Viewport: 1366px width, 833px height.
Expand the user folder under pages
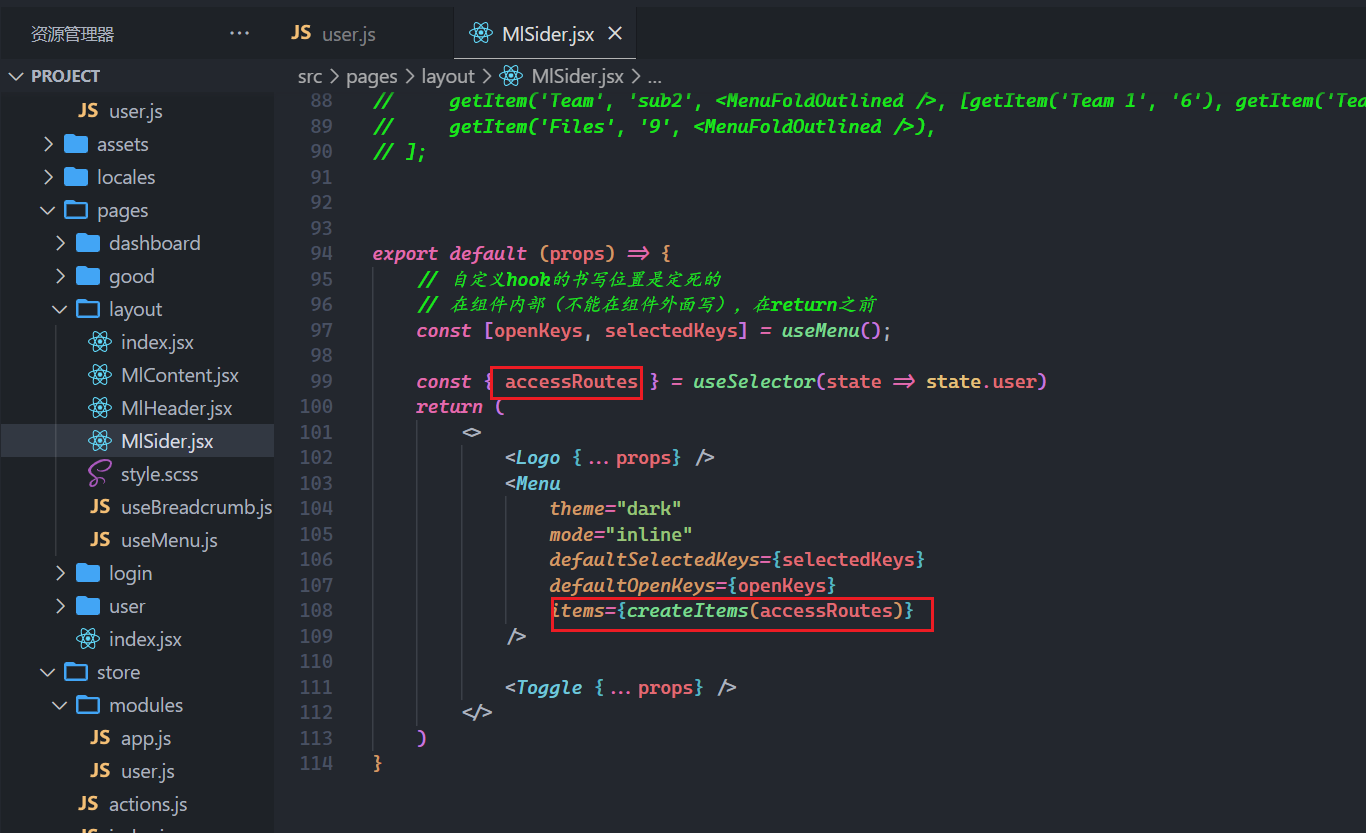pyautogui.click(x=61, y=607)
